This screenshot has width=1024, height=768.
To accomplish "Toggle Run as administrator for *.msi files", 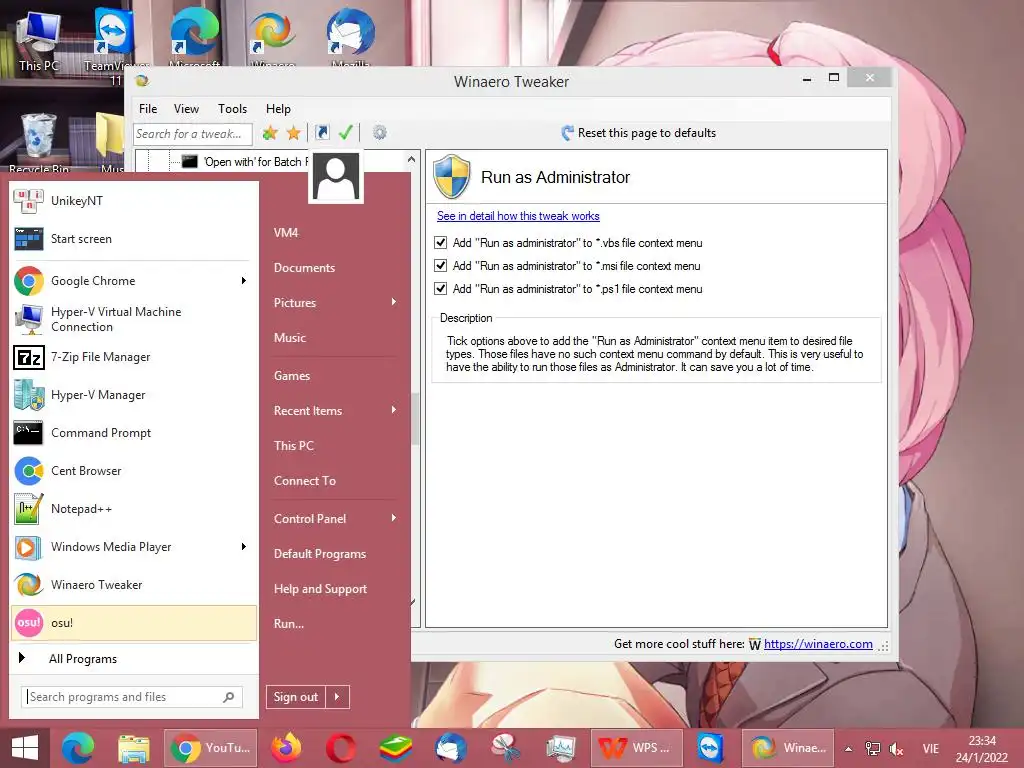I will click(441, 266).
